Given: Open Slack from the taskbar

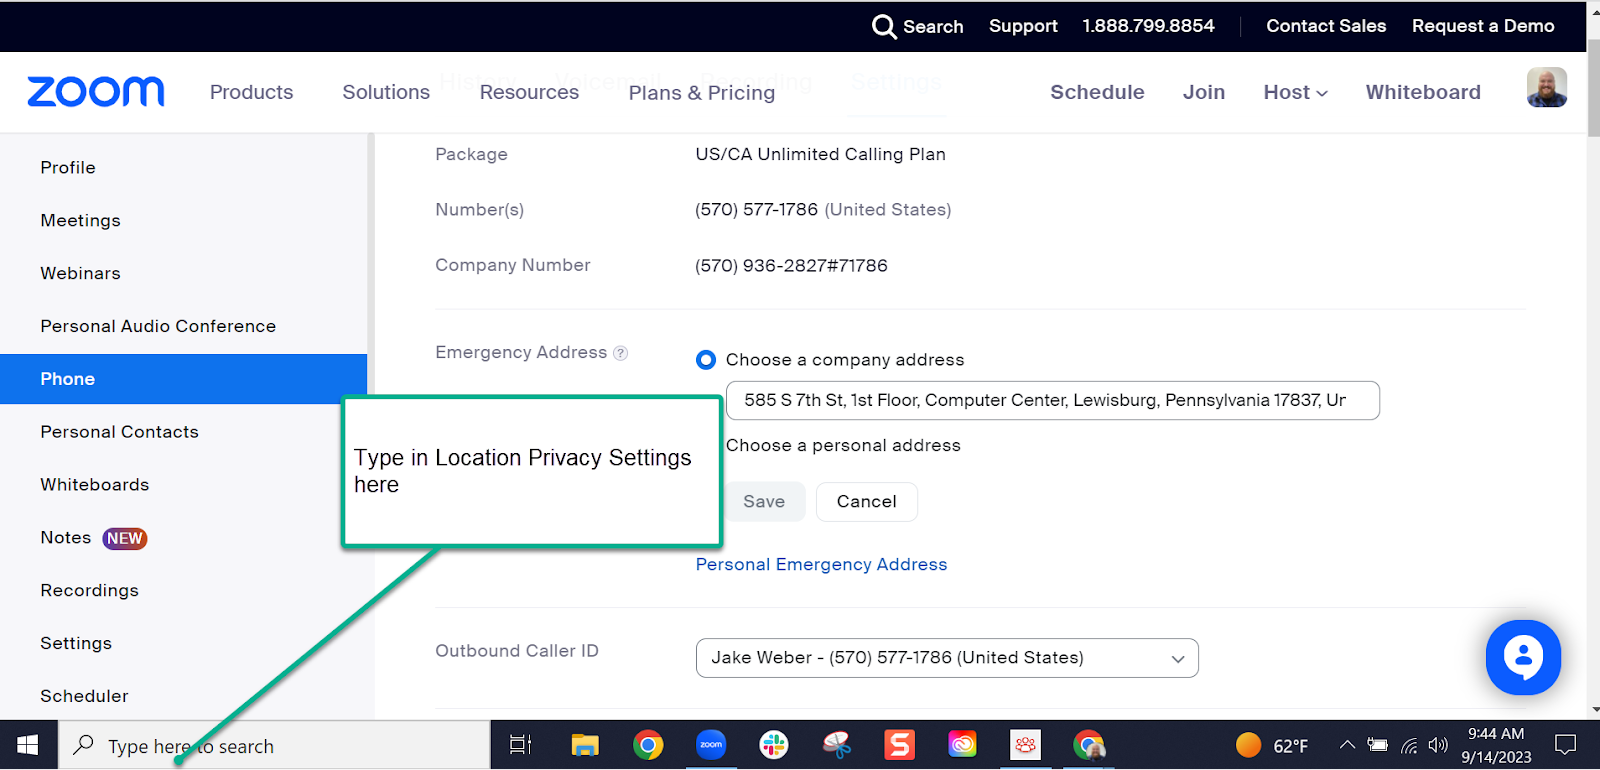Looking at the screenshot, I should (x=774, y=745).
